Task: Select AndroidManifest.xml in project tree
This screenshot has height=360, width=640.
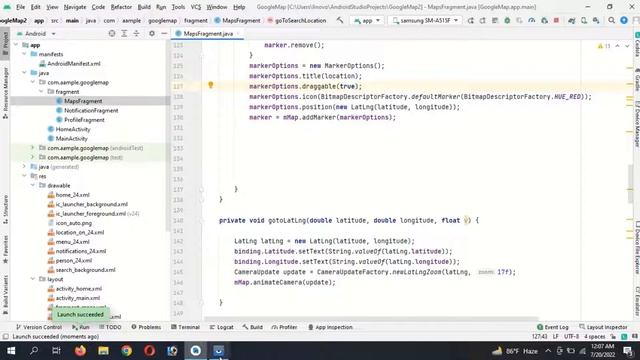Action: [73, 64]
